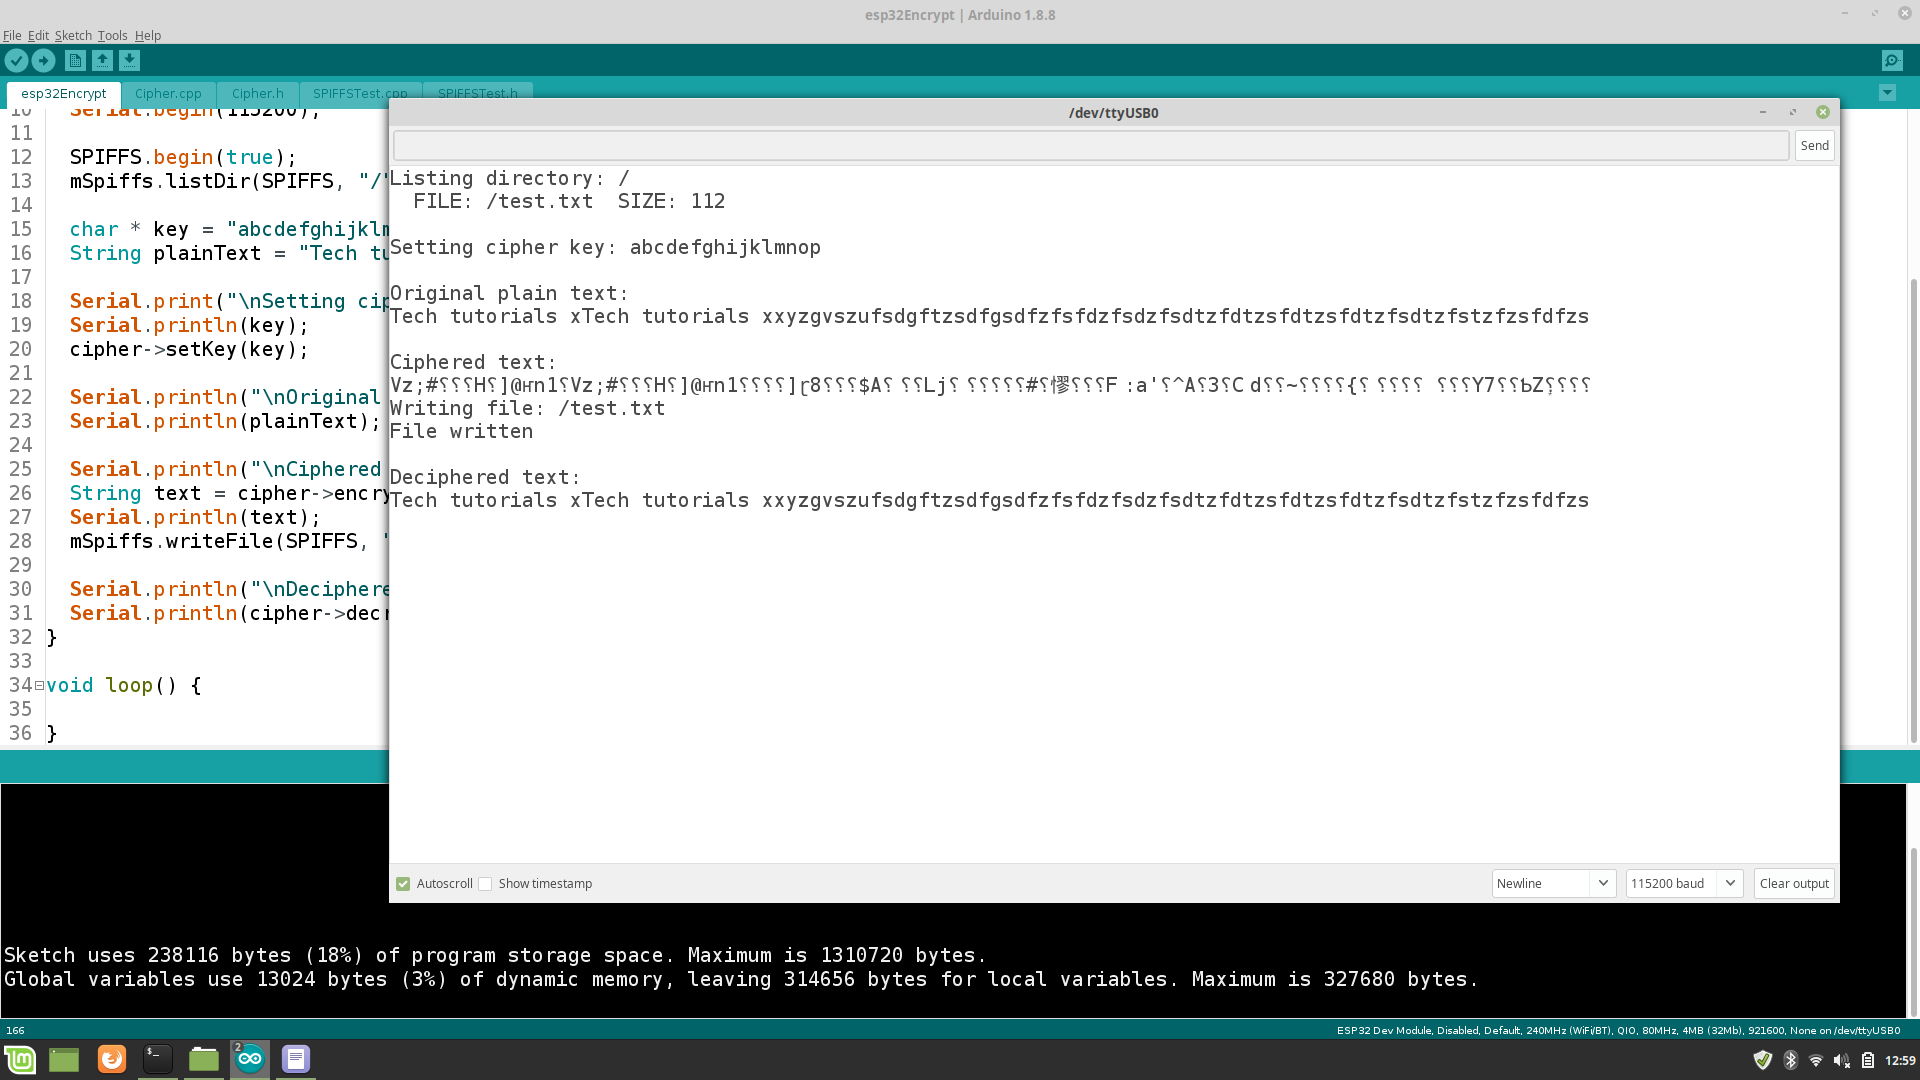Open Firefox from the taskbar

(x=111, y=1059)
